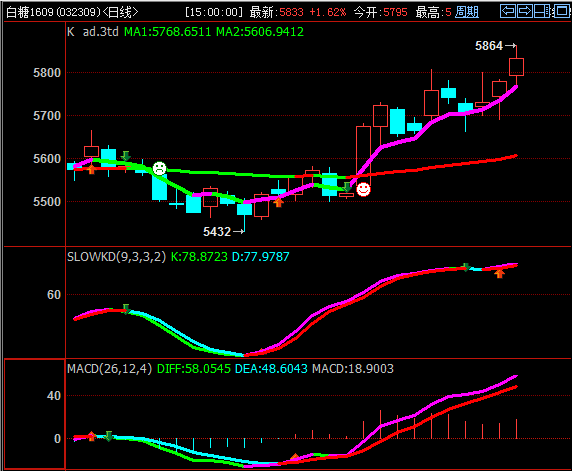Click the green down arrow on SLOWKD top right
572x471 pixels.
[x=465, y=267]
